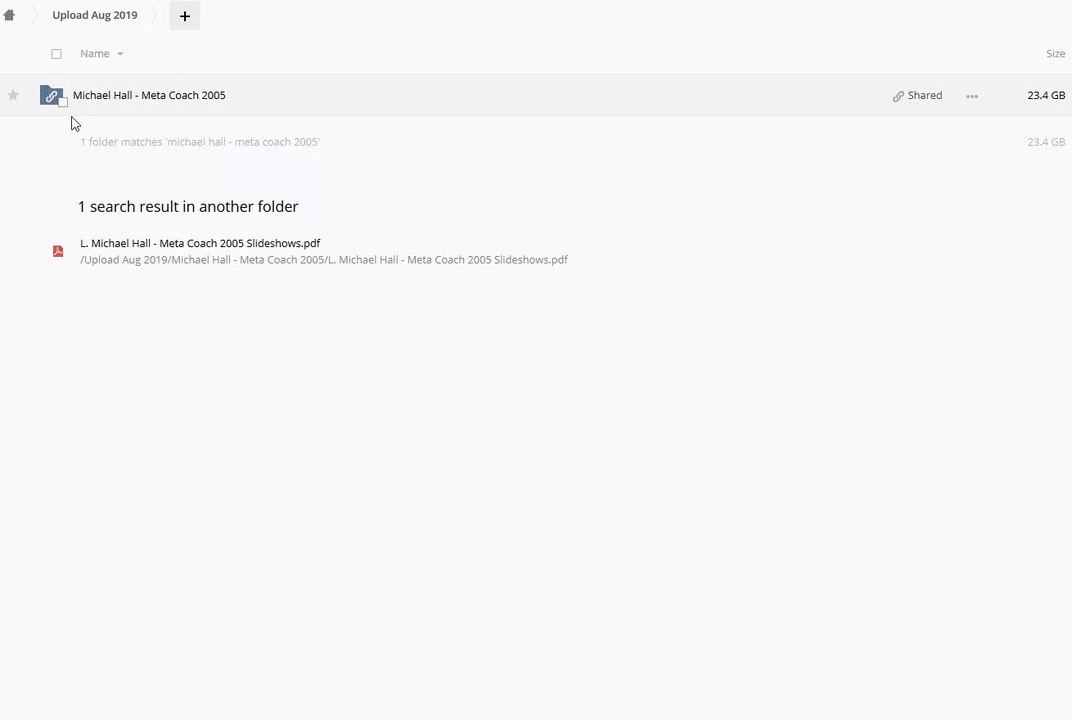Click the shared folder icon with link symbol
Screen dimensions: 1072x720
(50, 95)
